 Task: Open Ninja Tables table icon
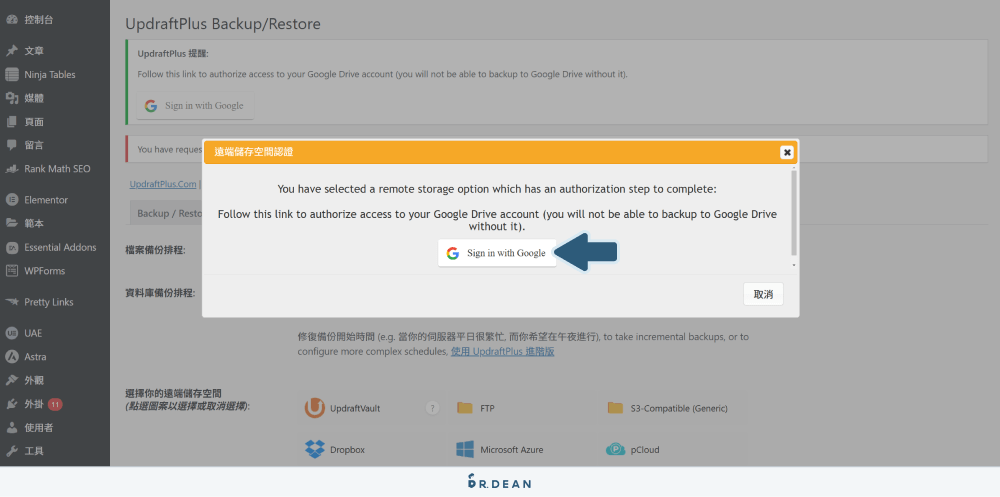11,75
